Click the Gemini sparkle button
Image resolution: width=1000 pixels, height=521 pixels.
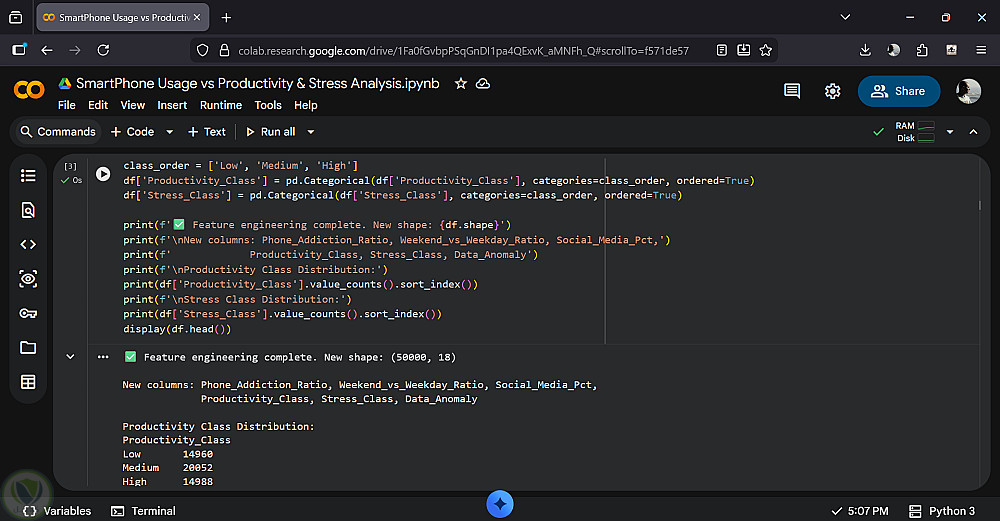500,504
